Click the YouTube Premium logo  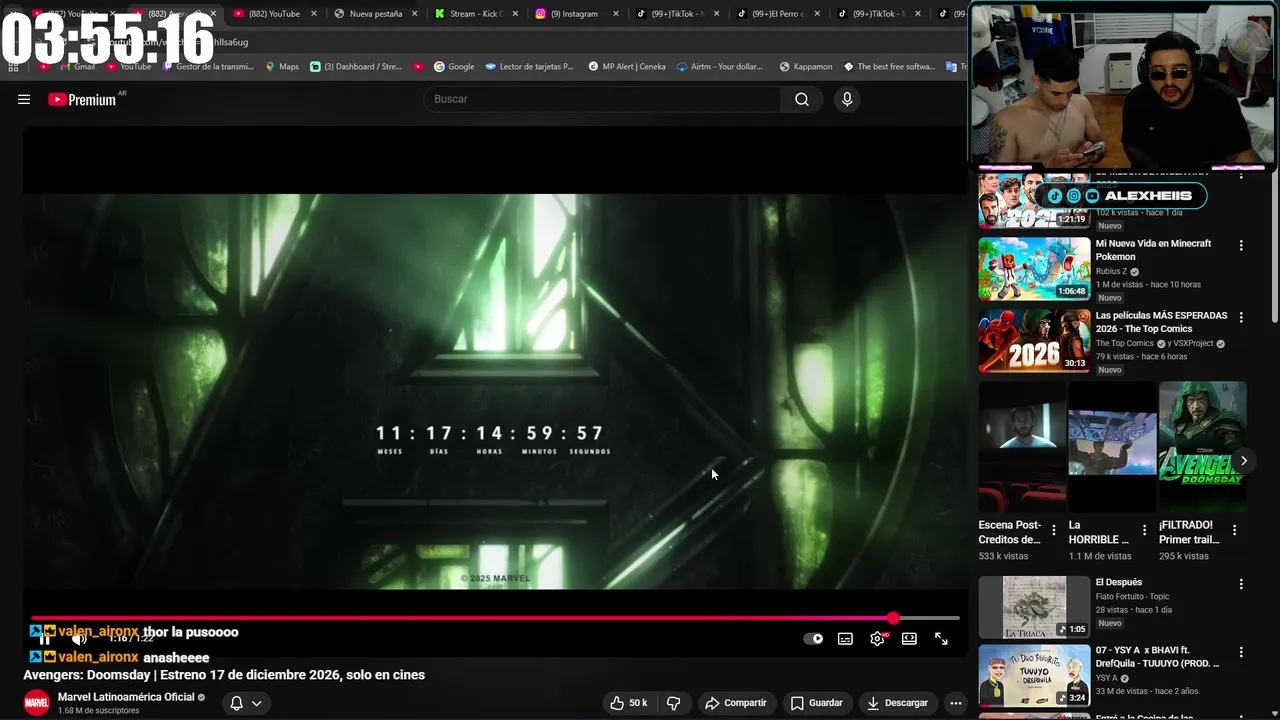pos(82,99)
